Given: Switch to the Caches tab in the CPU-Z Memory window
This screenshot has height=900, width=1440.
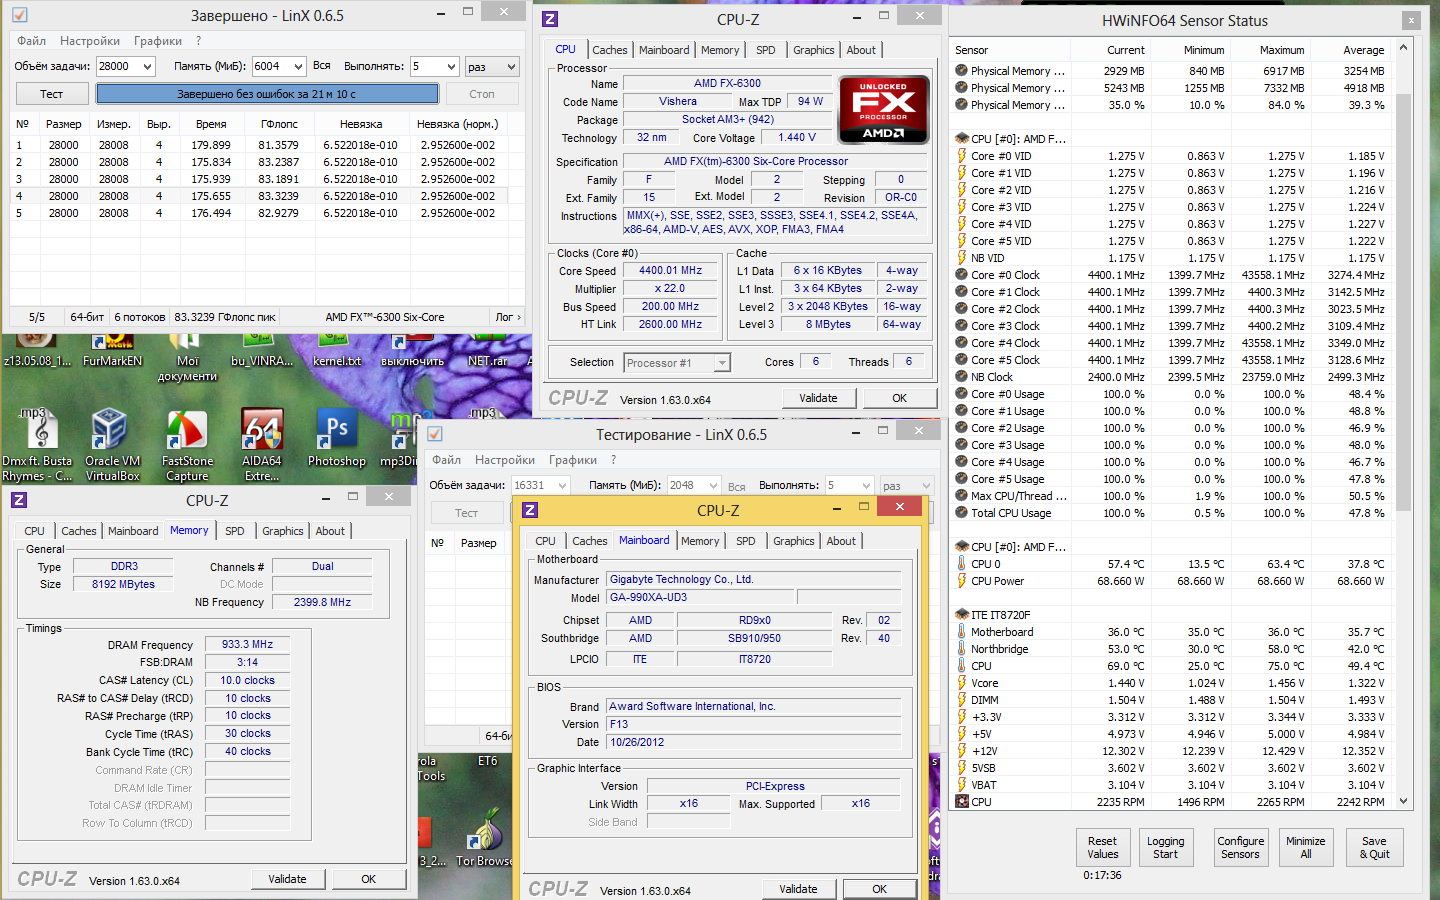Looking at the screenshot, I should click(79, 531).
